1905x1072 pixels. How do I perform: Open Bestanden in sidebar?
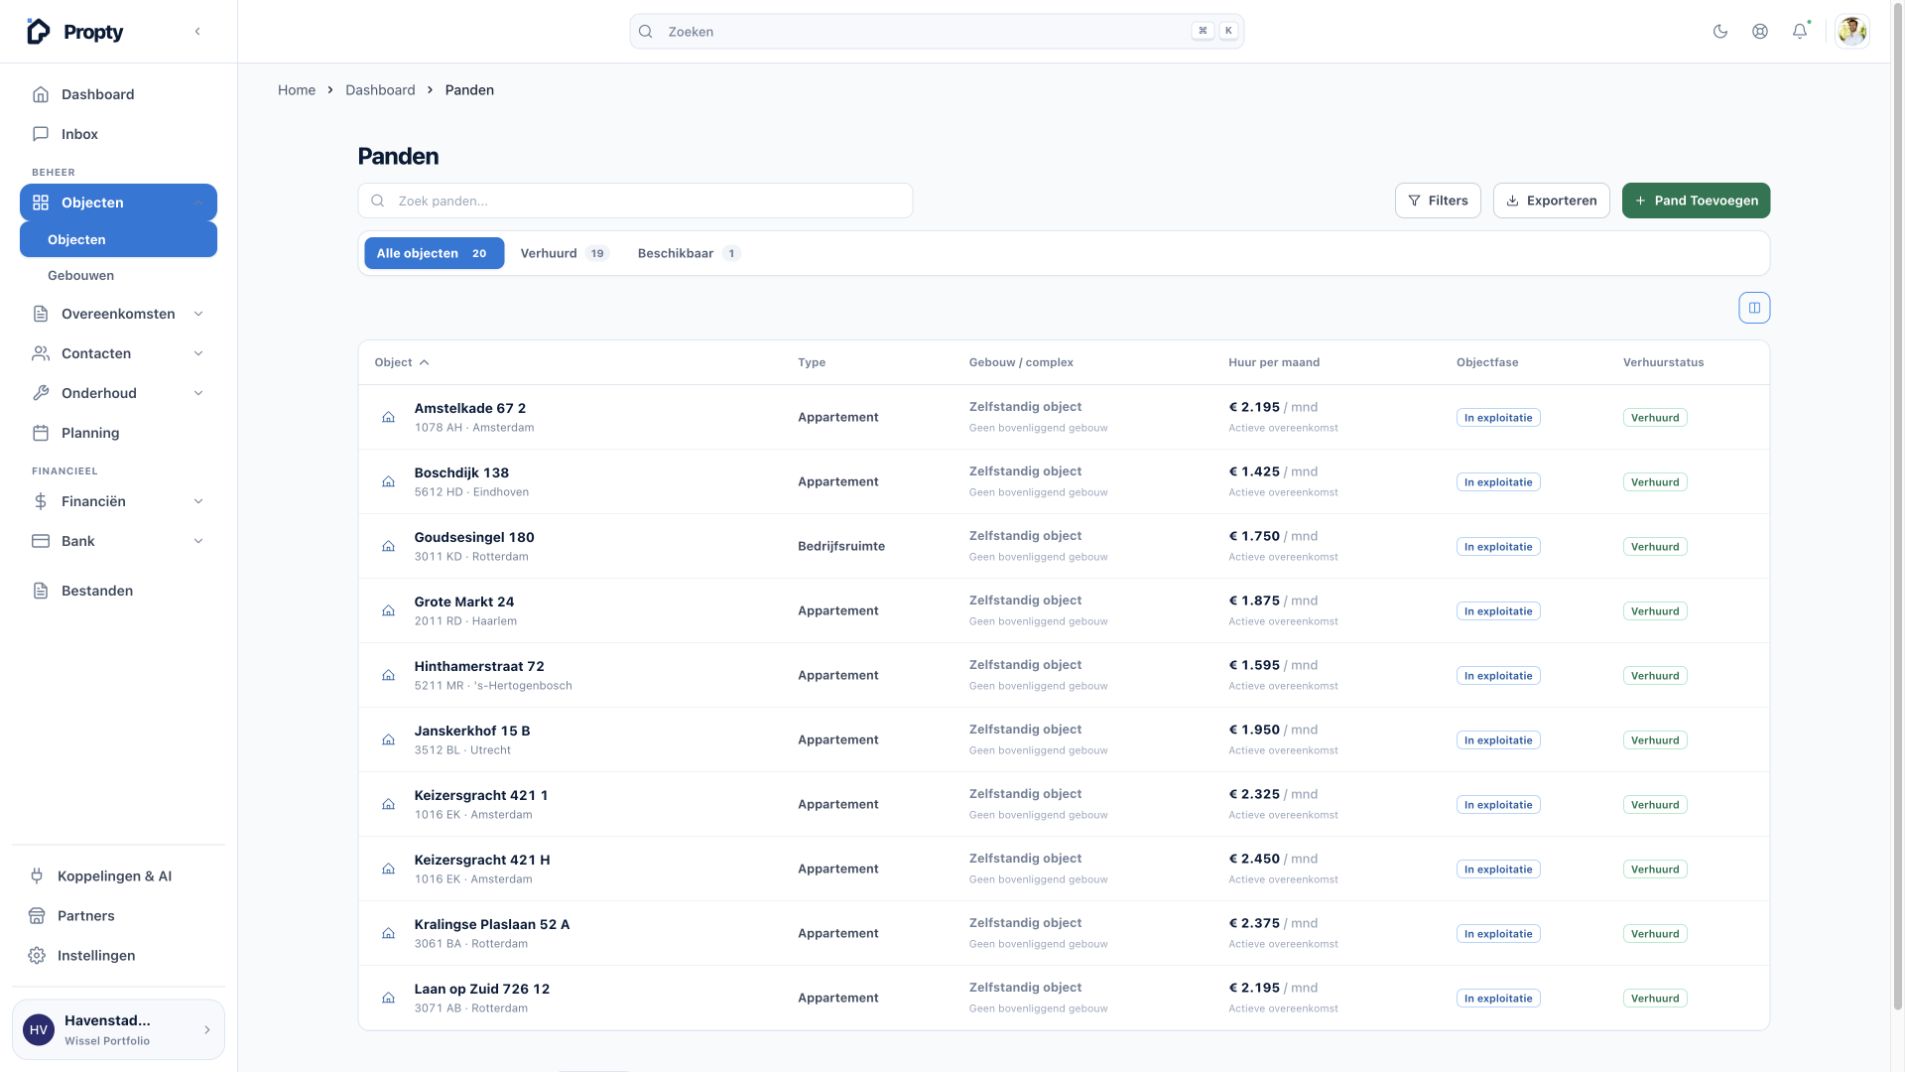(118, 591)
